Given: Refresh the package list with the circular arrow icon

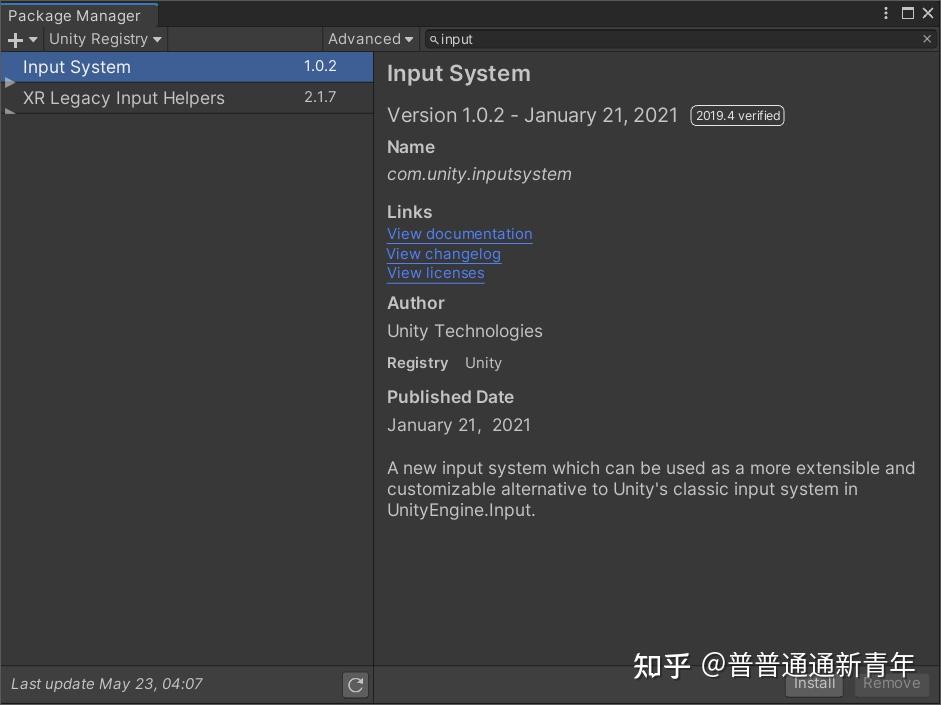Looking at the screenshot, I should (355, 684).
